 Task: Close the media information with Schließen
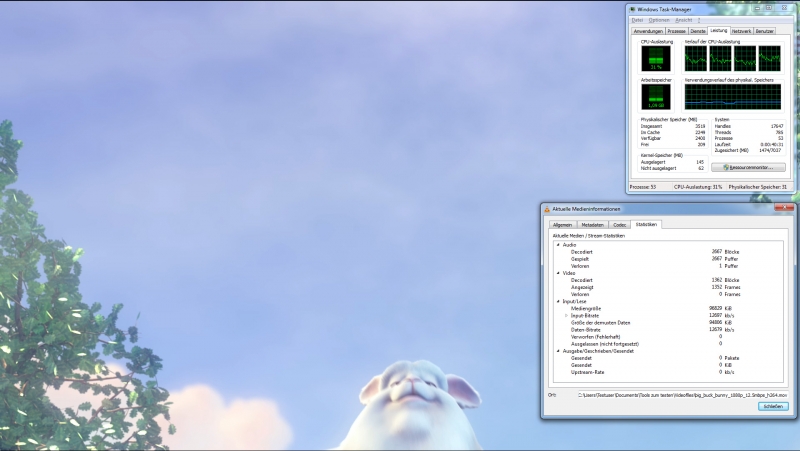[x=773, y=406]
